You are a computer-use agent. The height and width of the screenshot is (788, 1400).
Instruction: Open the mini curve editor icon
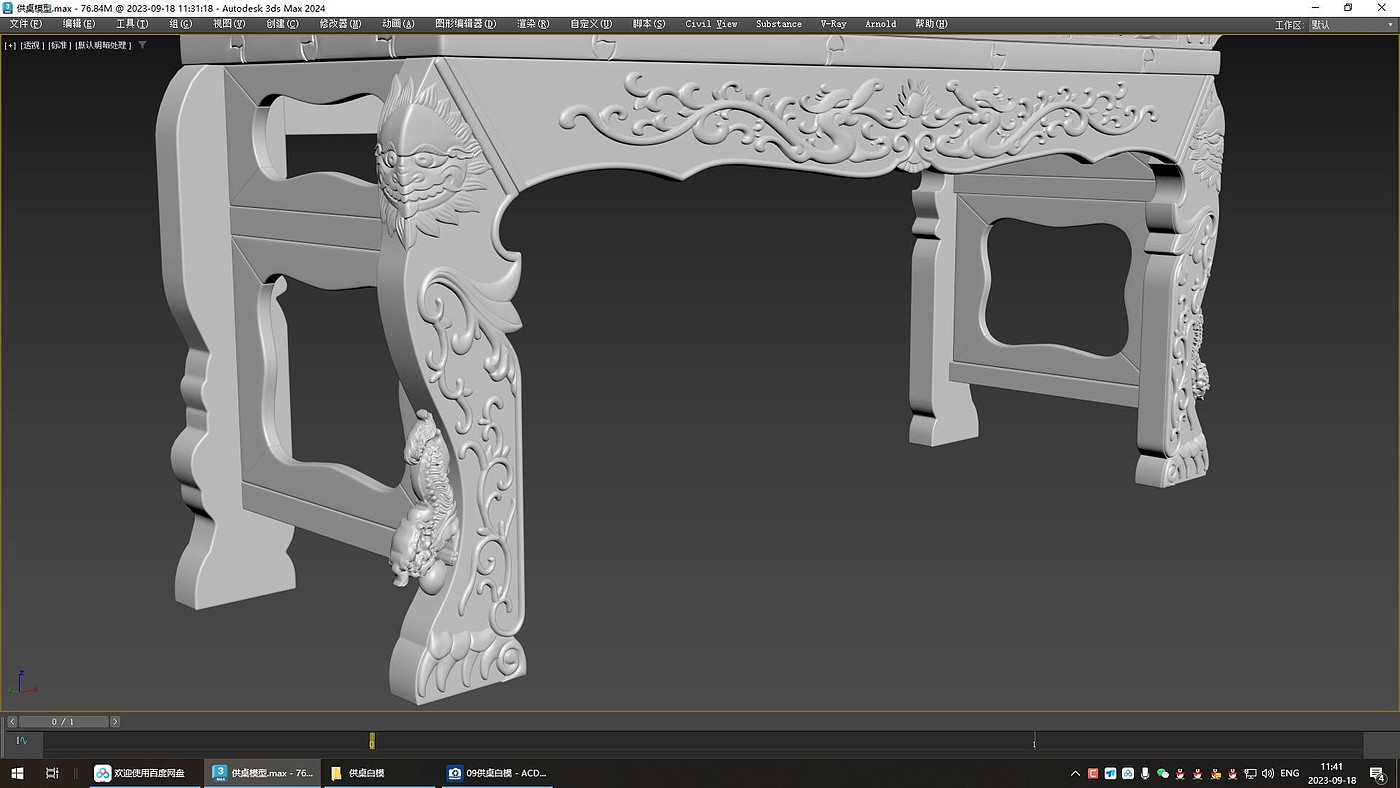22,741
